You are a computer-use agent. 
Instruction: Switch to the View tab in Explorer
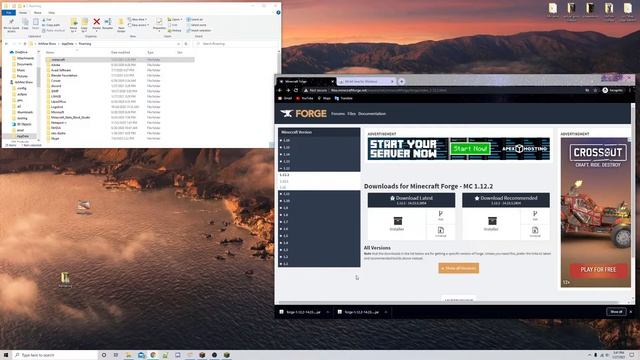tap(51, 13)
